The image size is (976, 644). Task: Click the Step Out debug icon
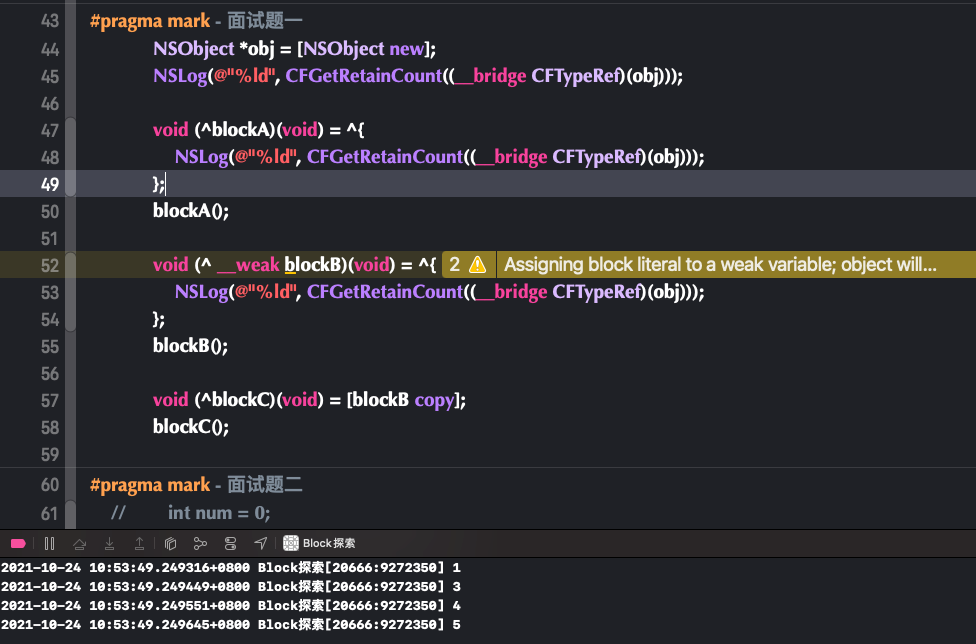(x=139, y=543)
